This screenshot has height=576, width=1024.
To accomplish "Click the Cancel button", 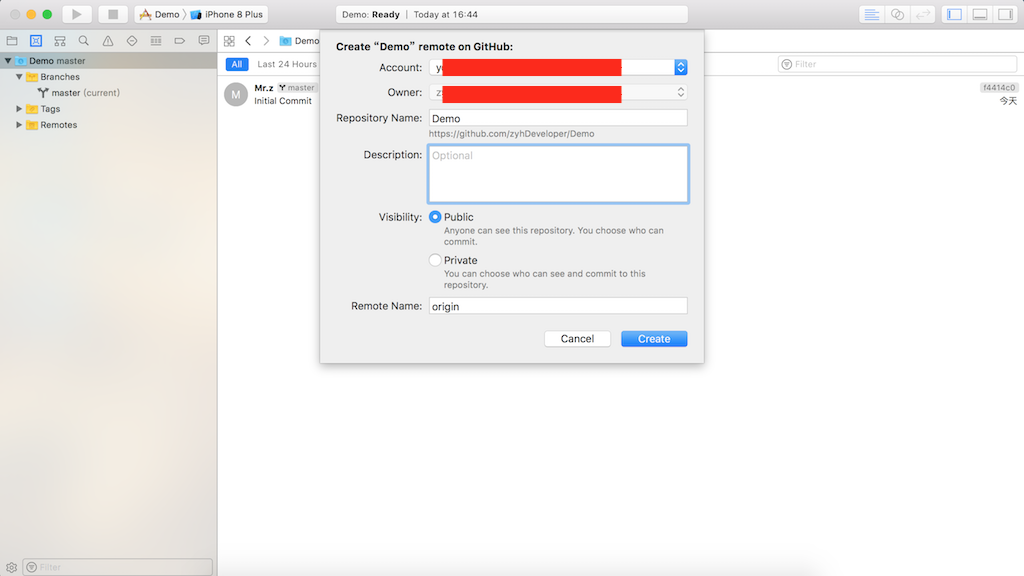I will click(x=577, y=338).
